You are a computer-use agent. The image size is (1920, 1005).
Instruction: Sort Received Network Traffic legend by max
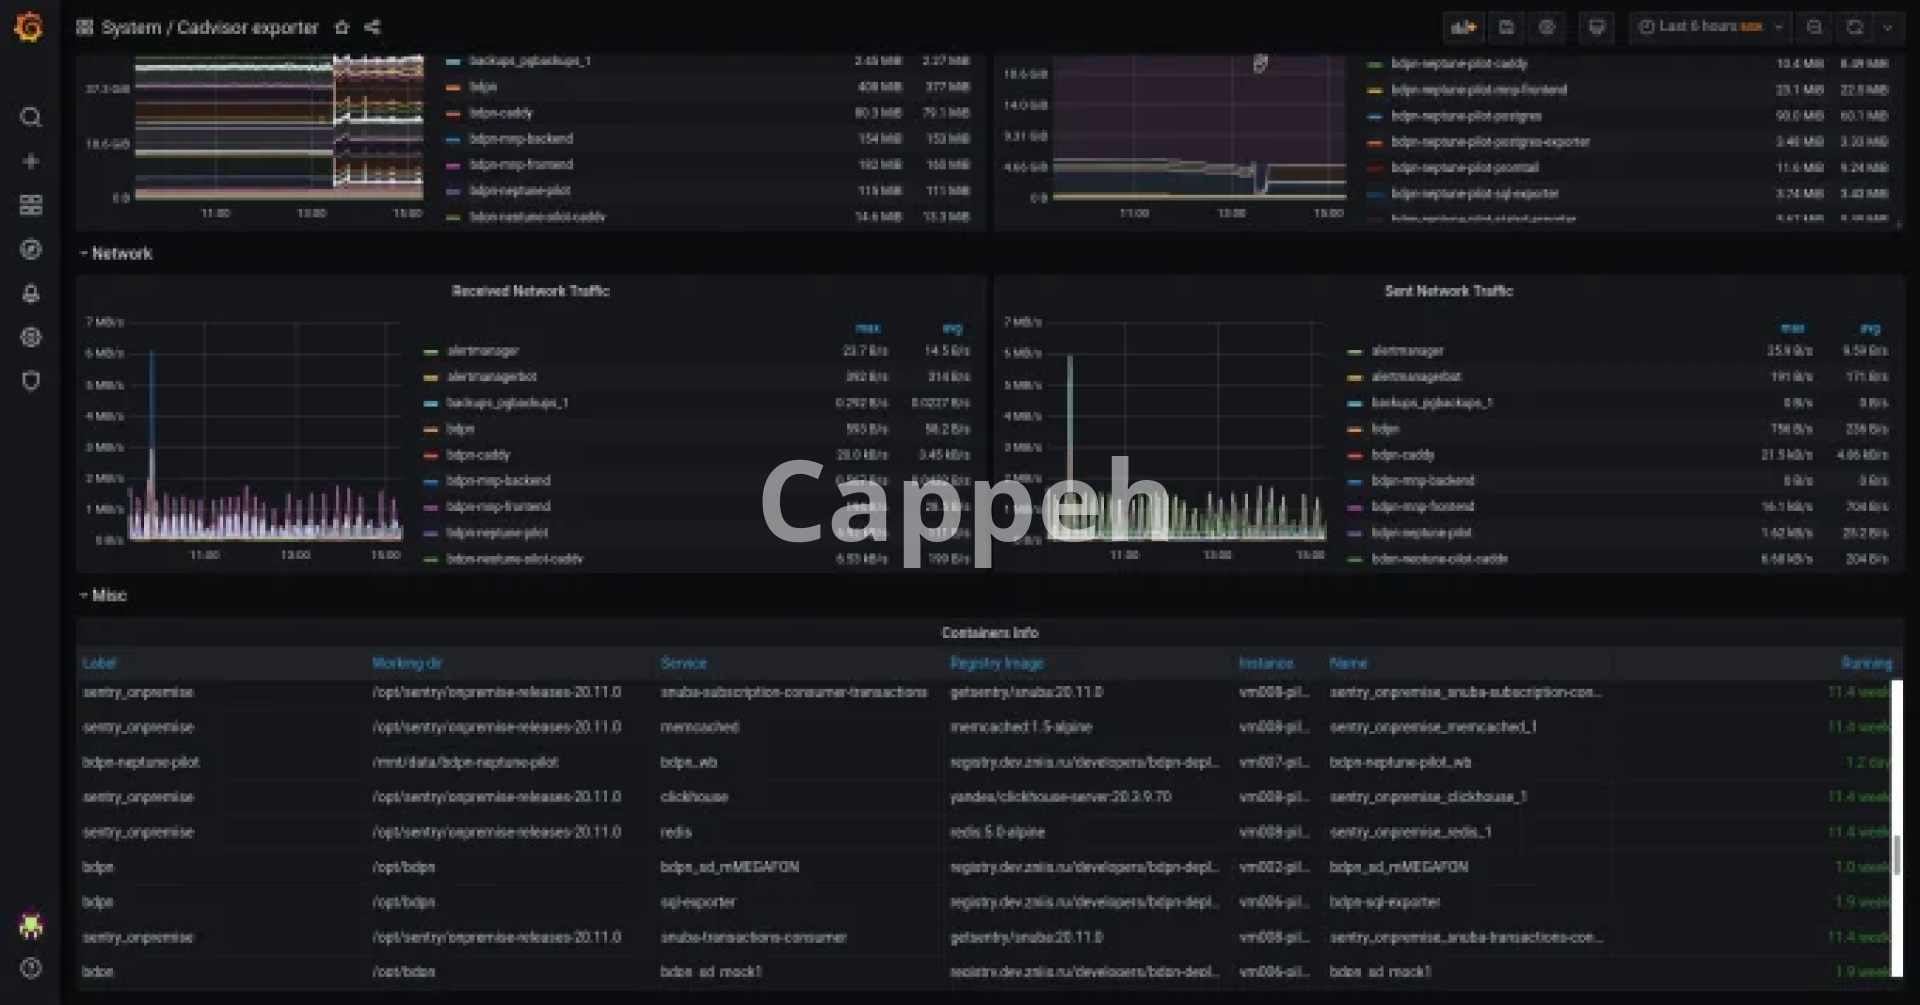click(867, 328)
